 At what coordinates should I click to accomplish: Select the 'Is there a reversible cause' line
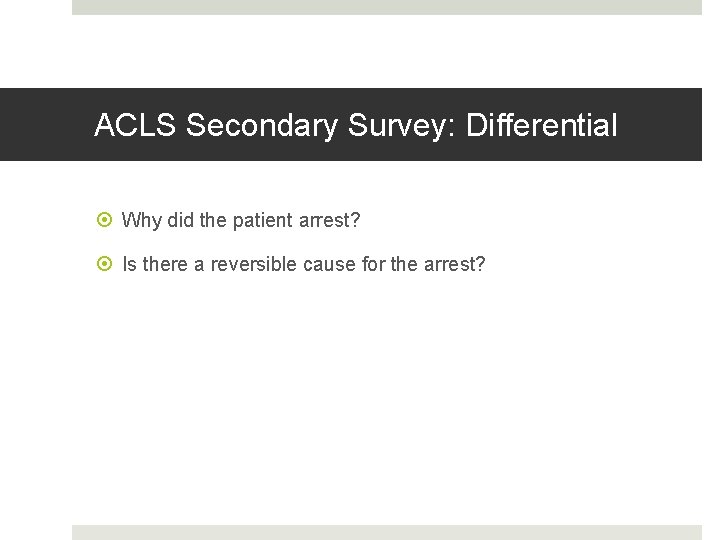click(303, 265)
